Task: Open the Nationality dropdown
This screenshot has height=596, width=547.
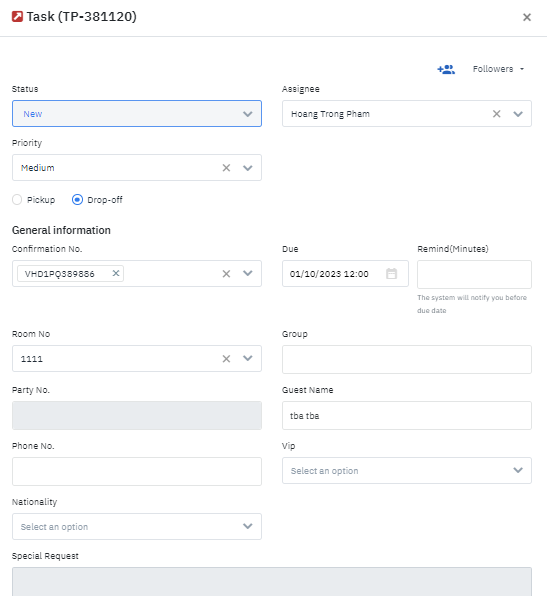Action: [137, 526]
